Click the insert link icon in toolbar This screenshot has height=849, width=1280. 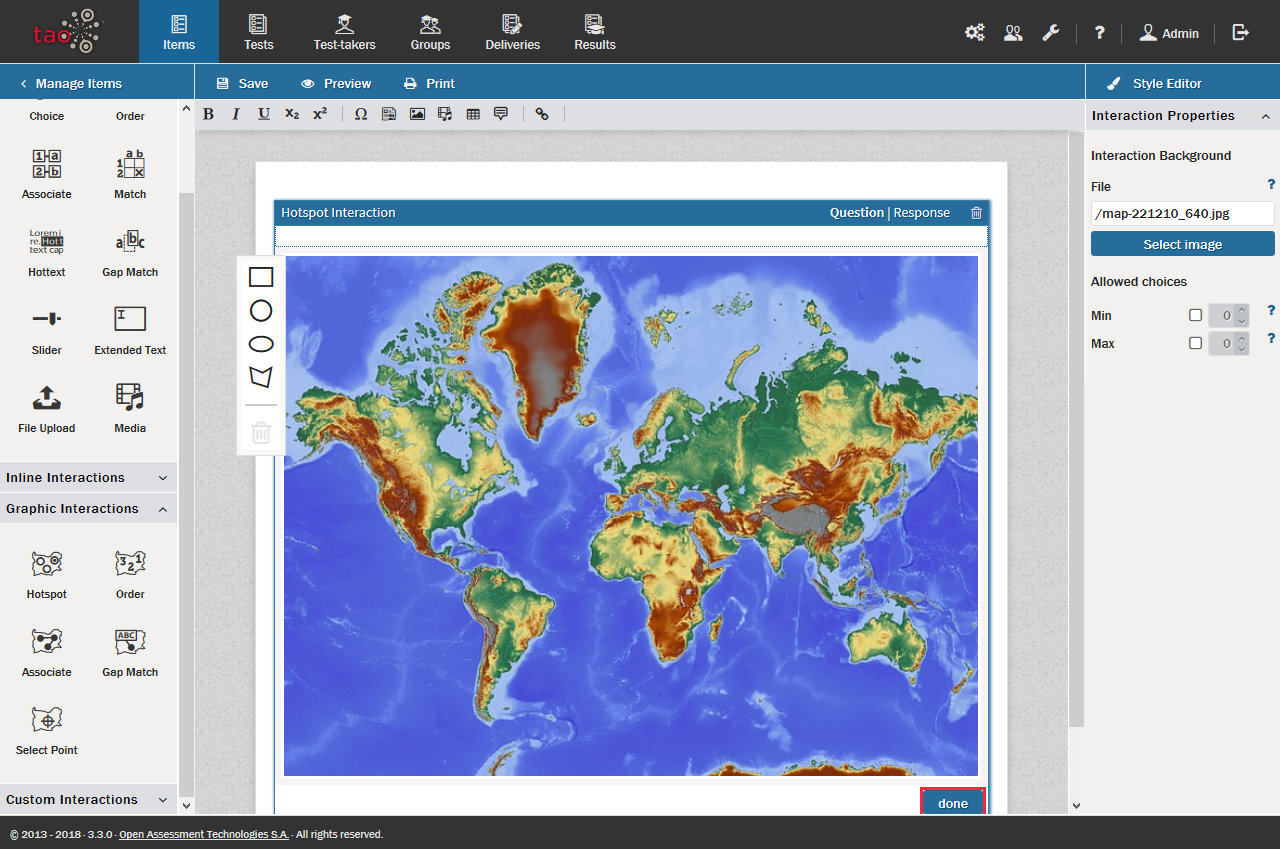(x=542, y=114)
